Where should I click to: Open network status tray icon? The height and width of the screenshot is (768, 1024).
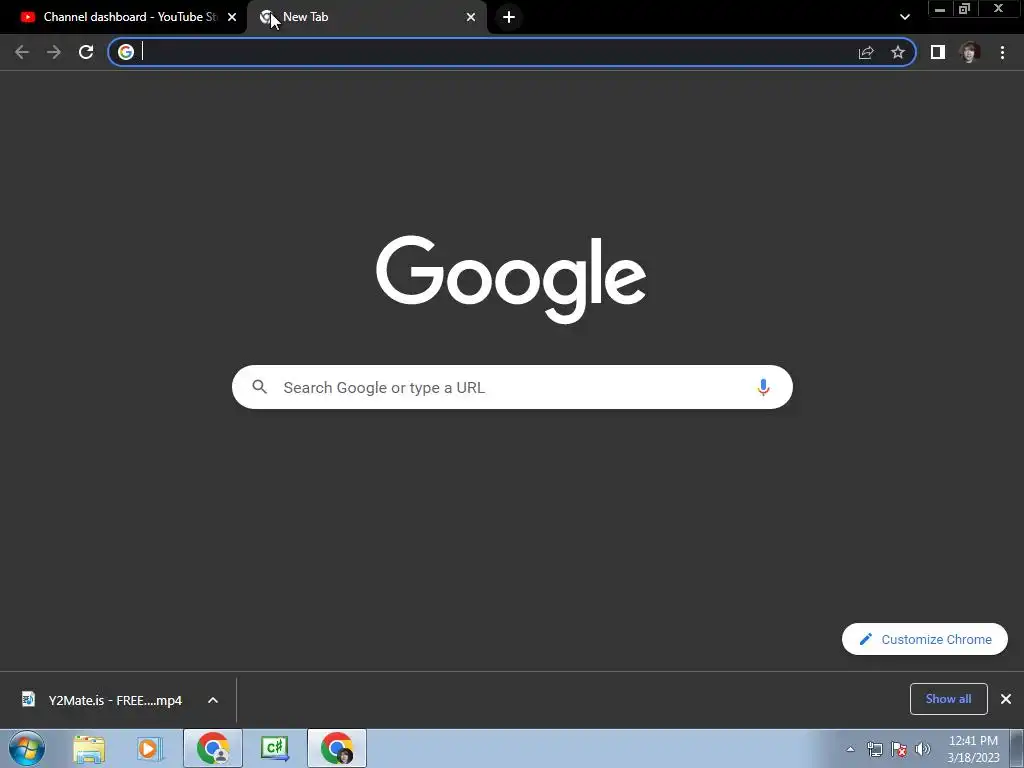[874, 749]
